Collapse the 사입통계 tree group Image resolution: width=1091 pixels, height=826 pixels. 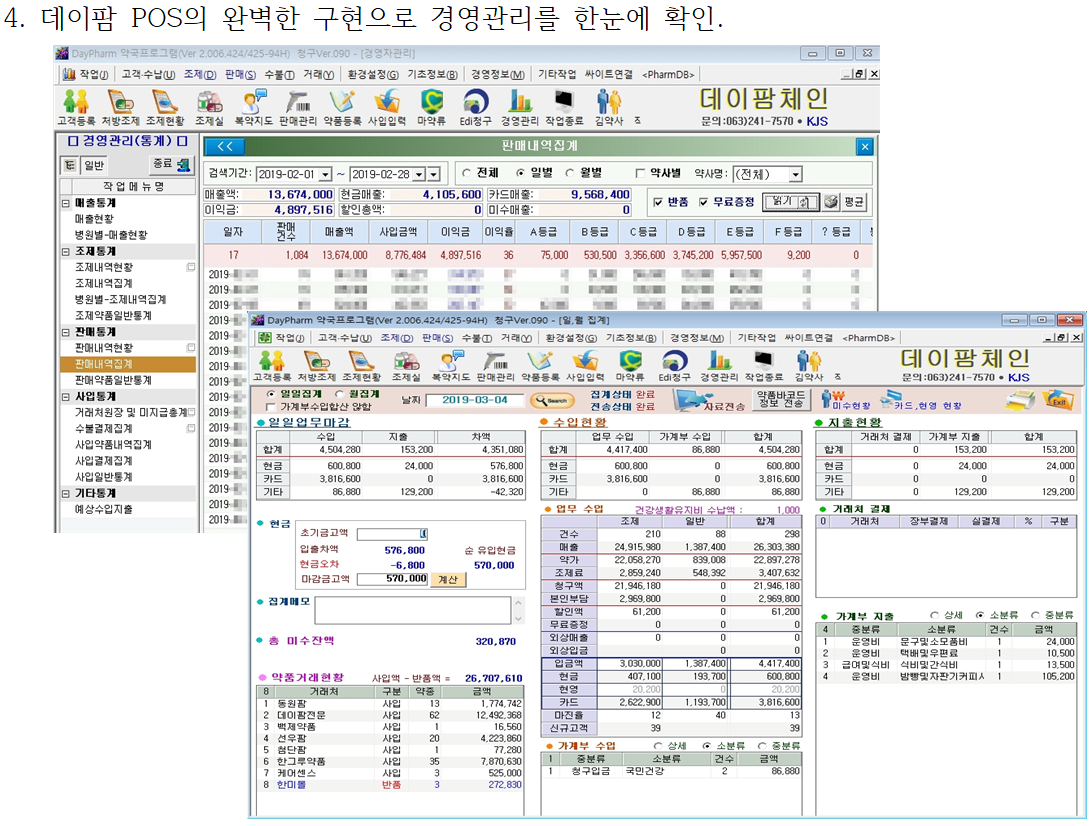pyautogui.click(x=66, y=396)
